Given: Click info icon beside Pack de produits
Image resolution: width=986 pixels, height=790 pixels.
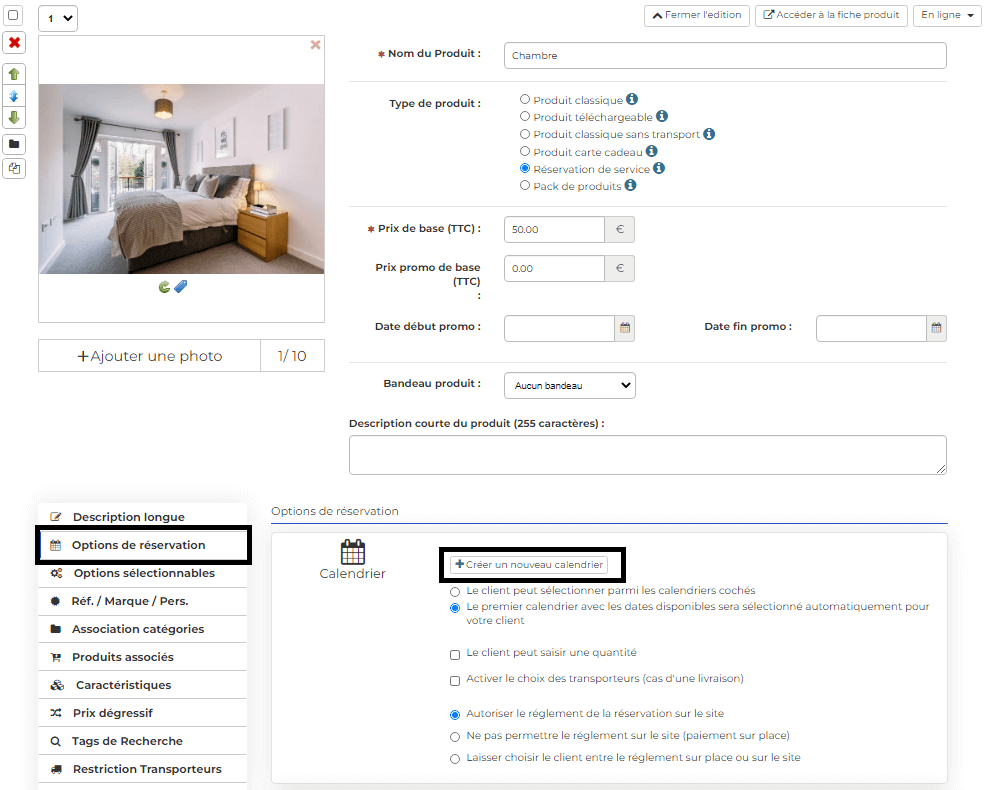Looking at the screenshot, I should tap(631, 185).
